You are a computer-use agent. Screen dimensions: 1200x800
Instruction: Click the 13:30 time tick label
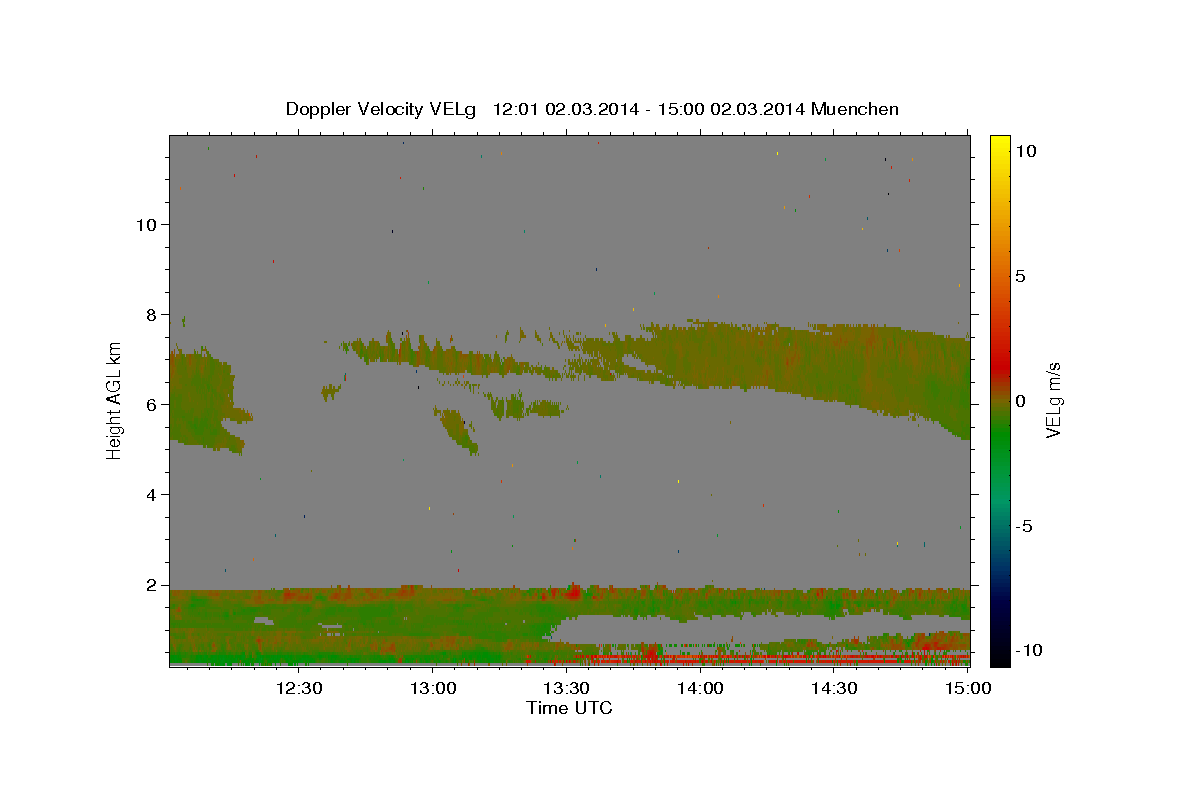(x=566, y=688)
